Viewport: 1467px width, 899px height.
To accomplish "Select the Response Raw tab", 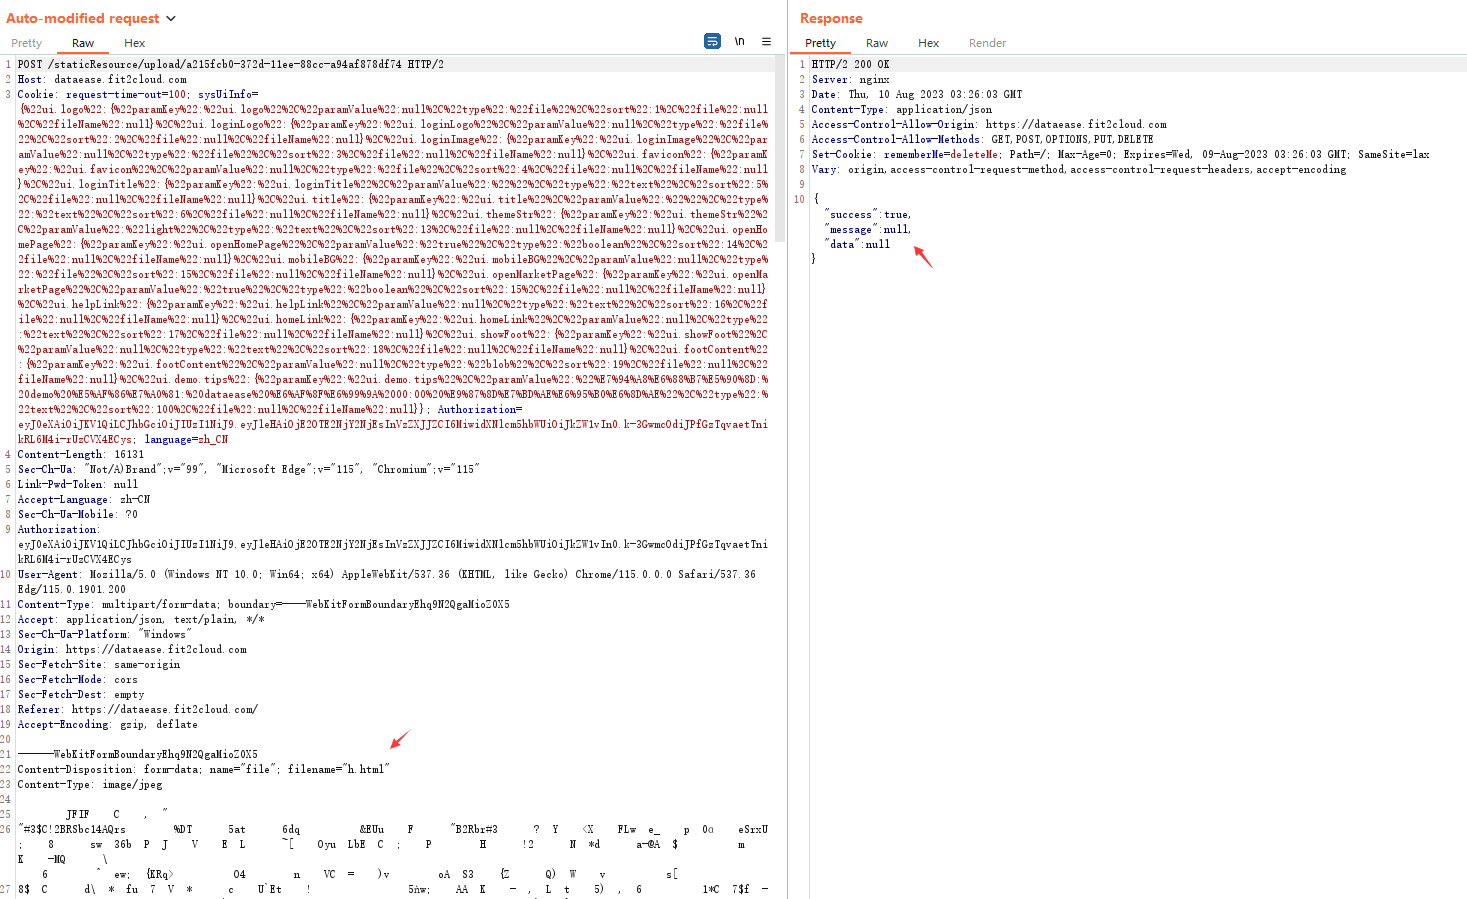I will pos(877,43).
